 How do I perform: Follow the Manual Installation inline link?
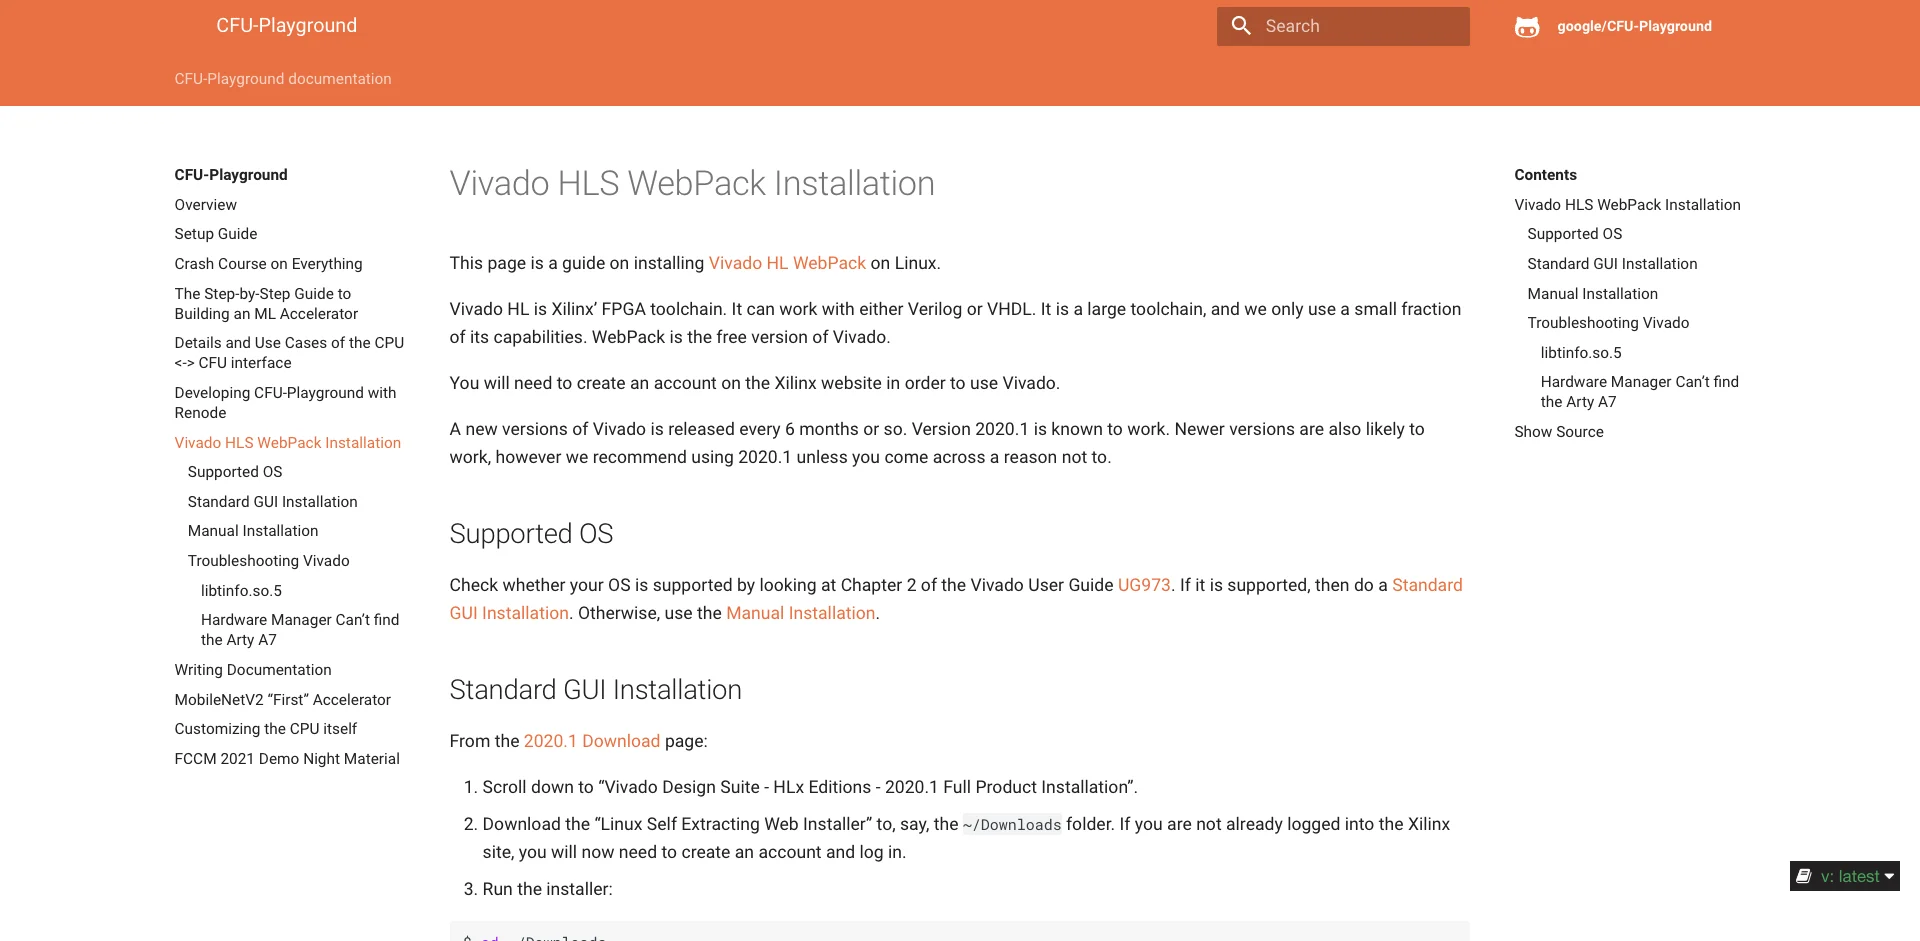800,613
